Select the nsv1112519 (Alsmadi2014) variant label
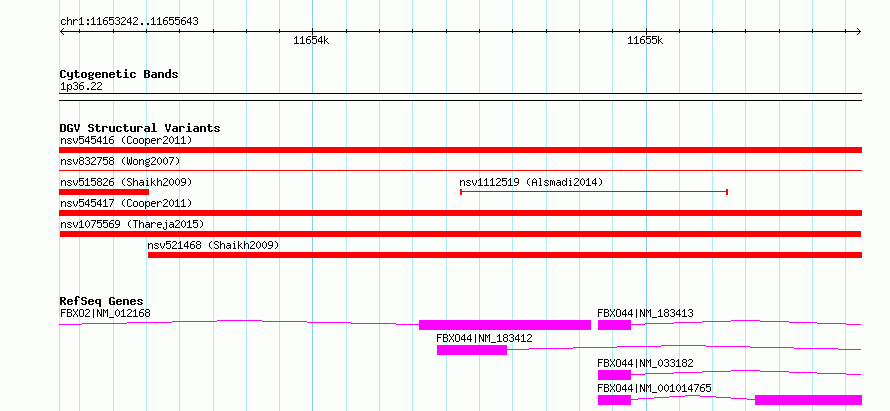Image resolution: width=890 pixels, height=411 pixels. (531, 182)
